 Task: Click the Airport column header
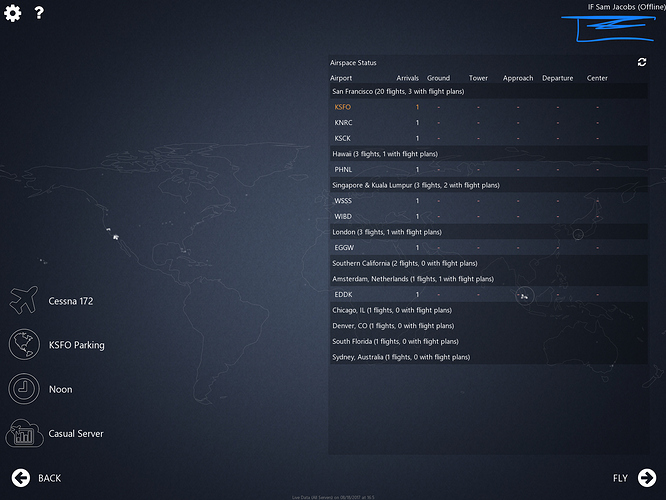341,78
